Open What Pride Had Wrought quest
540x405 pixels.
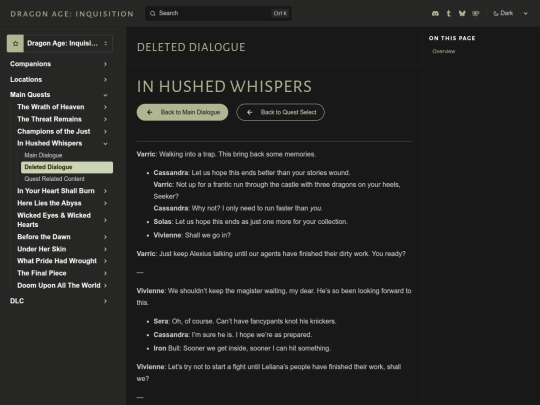[57, 261]
